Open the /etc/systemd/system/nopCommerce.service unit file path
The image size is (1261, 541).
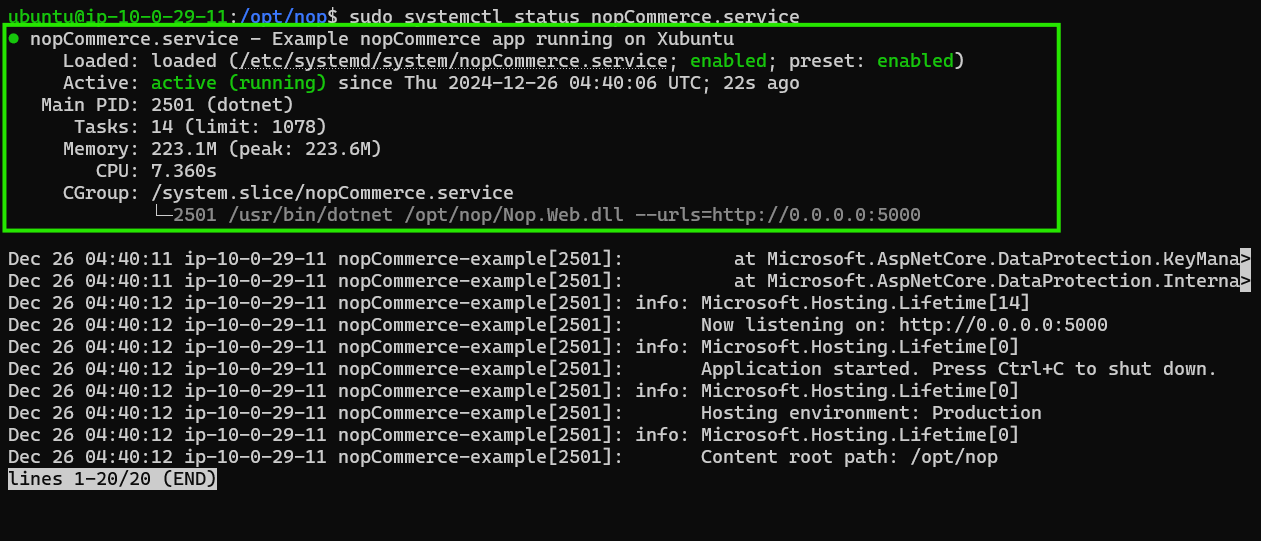pyautogui.click(x=450, y=61)
